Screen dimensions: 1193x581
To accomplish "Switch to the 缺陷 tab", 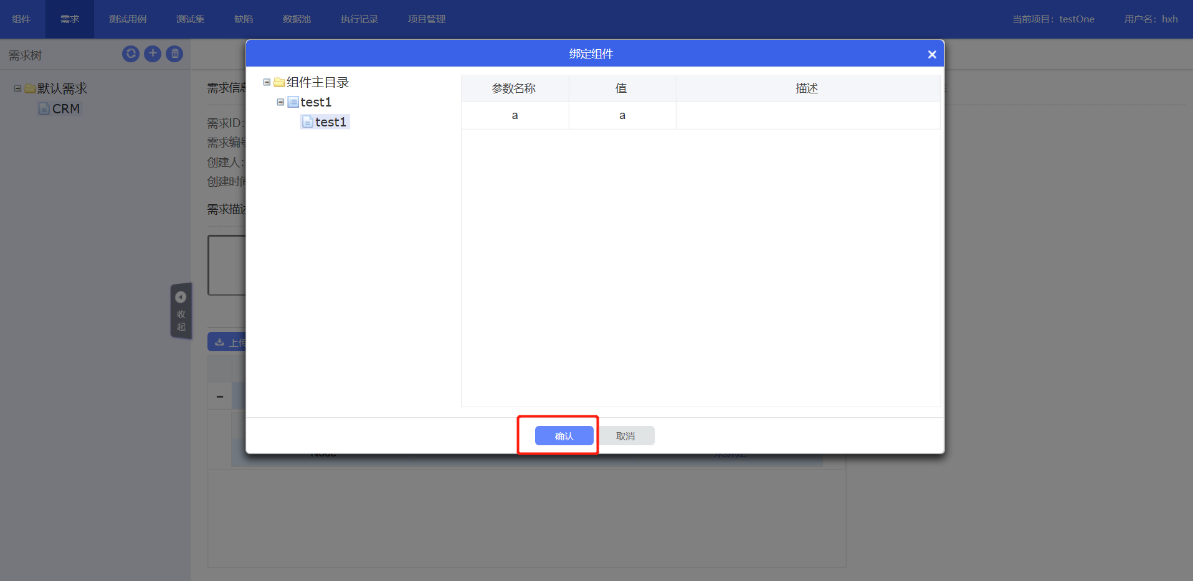I will tap(244, 19).
